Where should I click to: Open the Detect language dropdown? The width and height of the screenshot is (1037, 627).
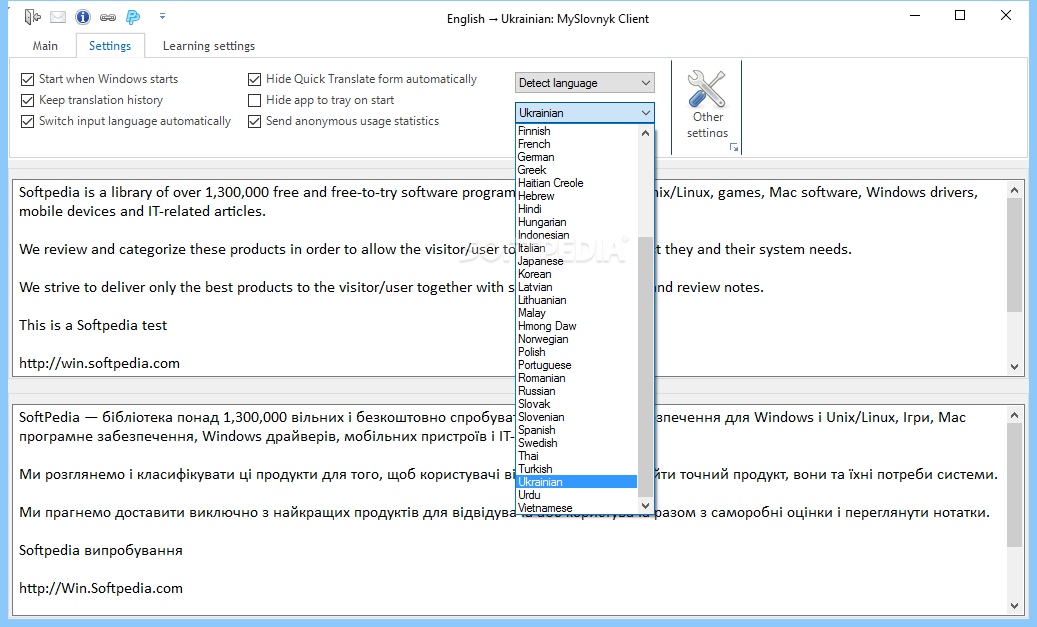click(585, 83)
